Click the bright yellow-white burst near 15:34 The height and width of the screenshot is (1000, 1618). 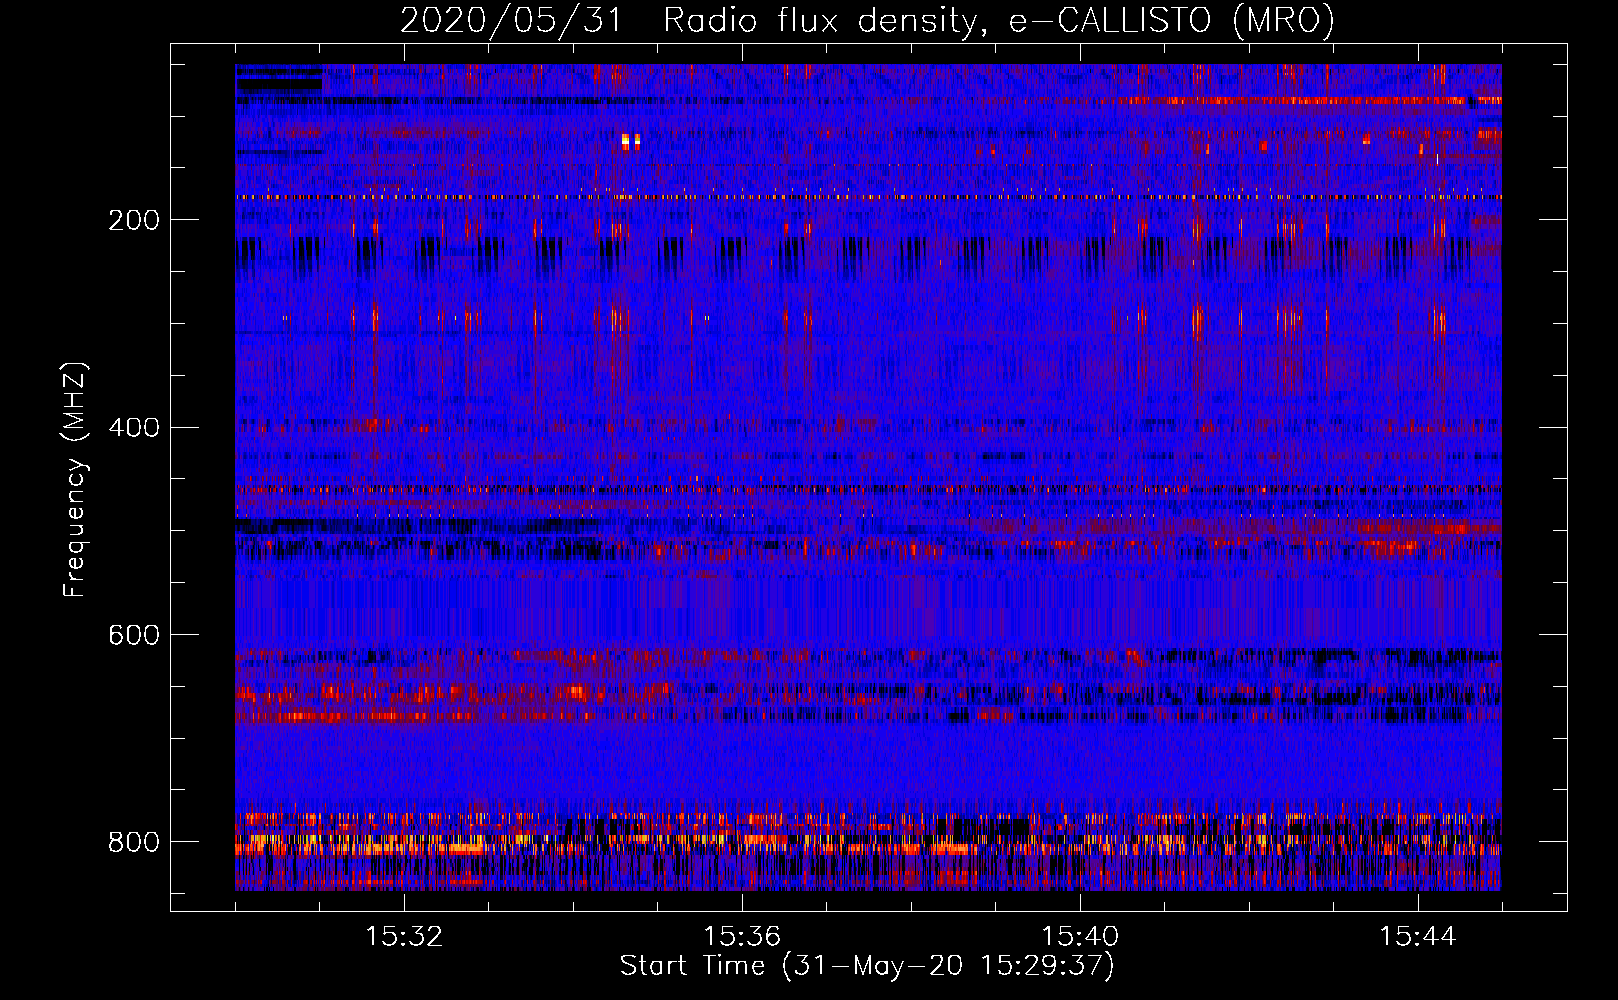click(x=630, y=141)
